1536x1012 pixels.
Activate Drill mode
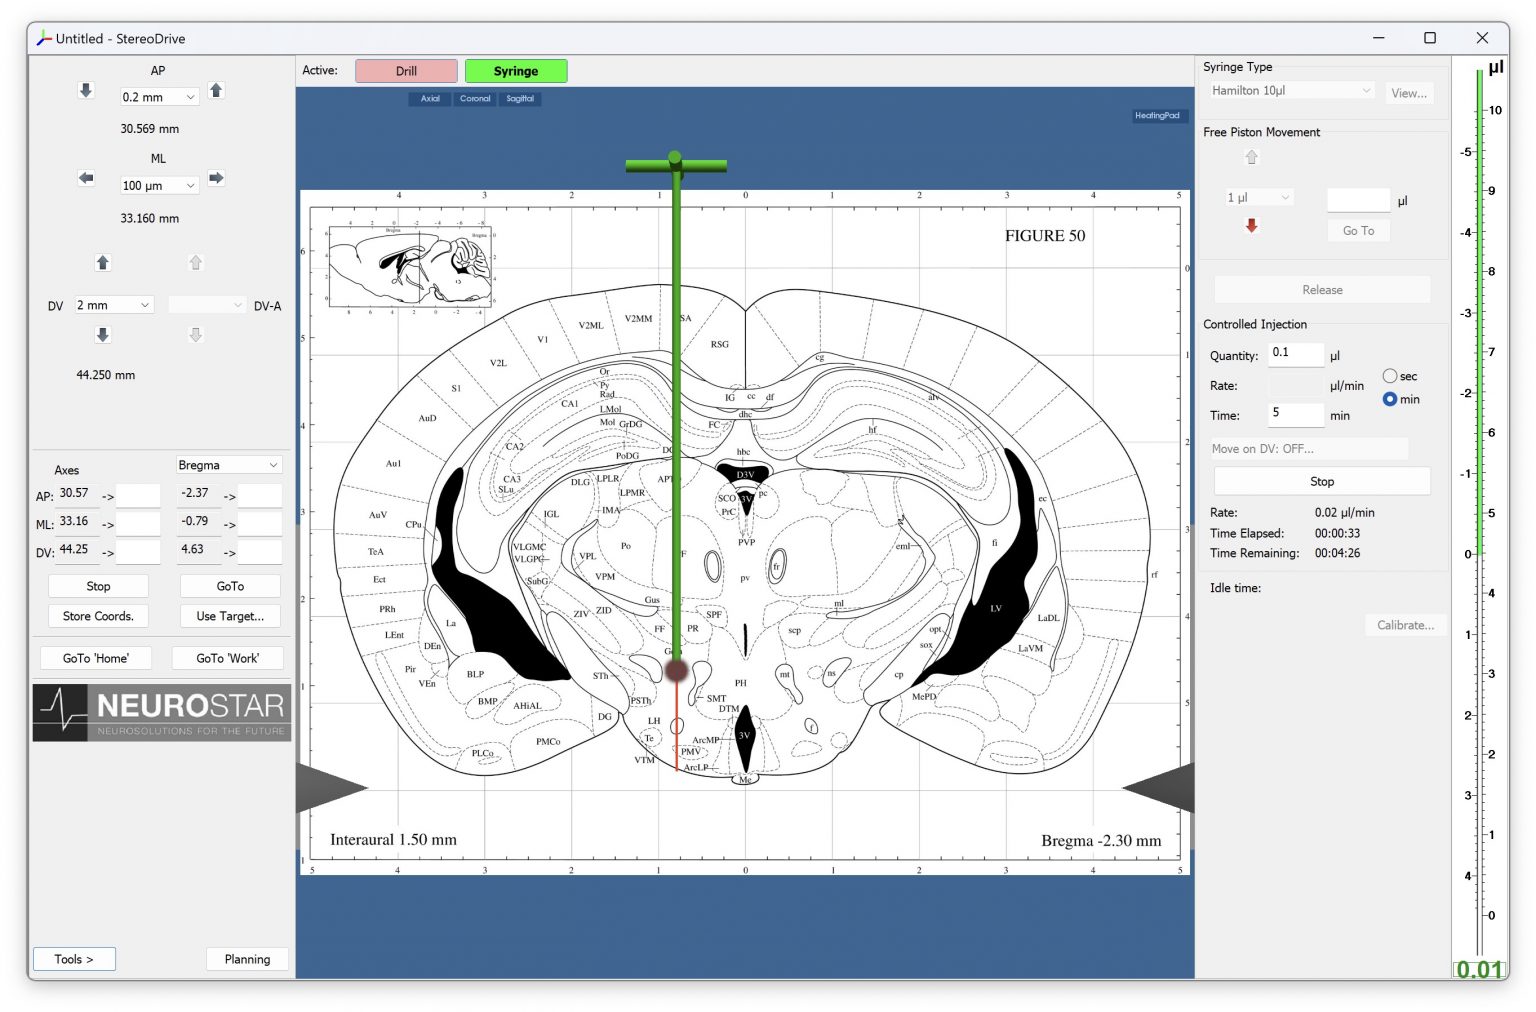406,70
